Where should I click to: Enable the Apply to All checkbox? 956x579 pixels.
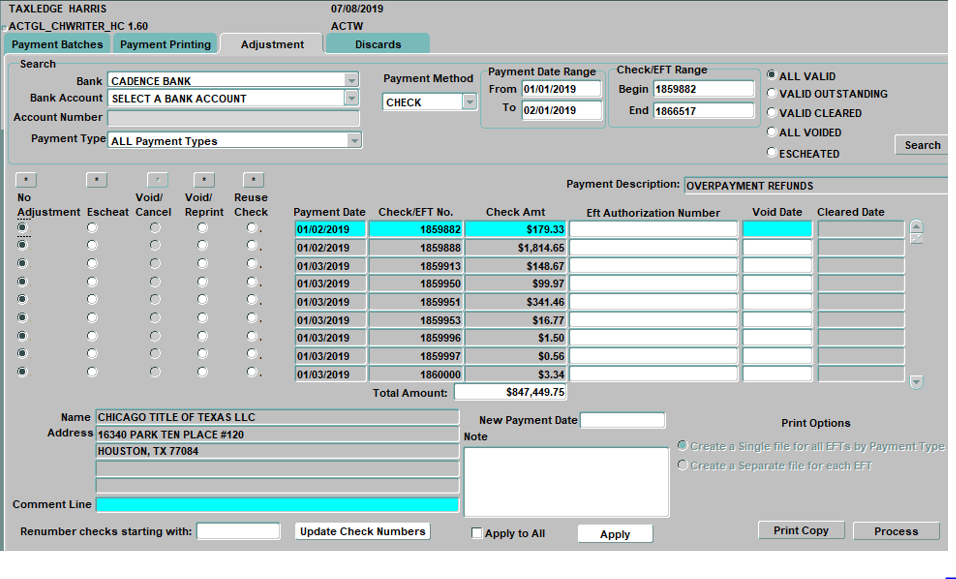point(477,533)
